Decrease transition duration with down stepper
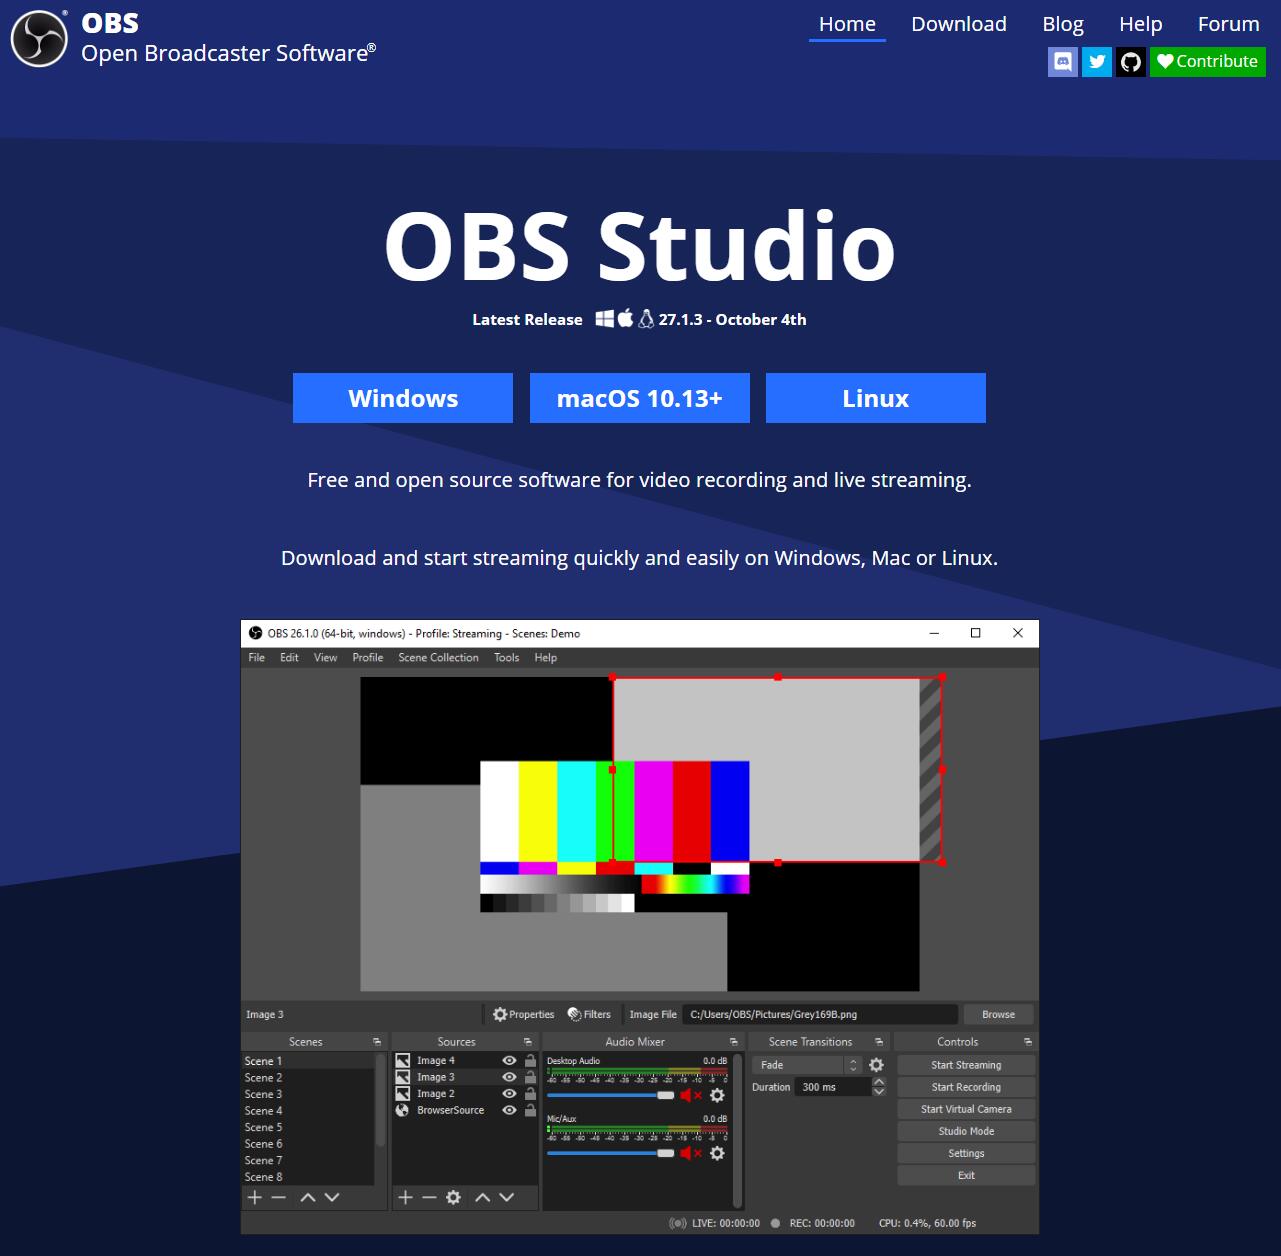The image size is (1281, 1256). tap(879, 1092)
